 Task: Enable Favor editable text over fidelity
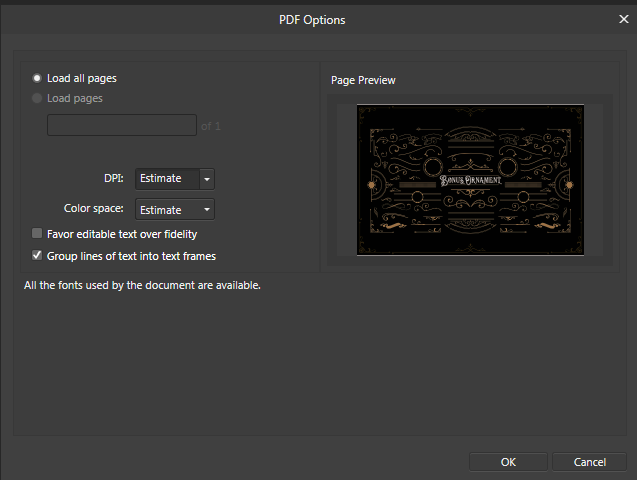coord(37,233)
